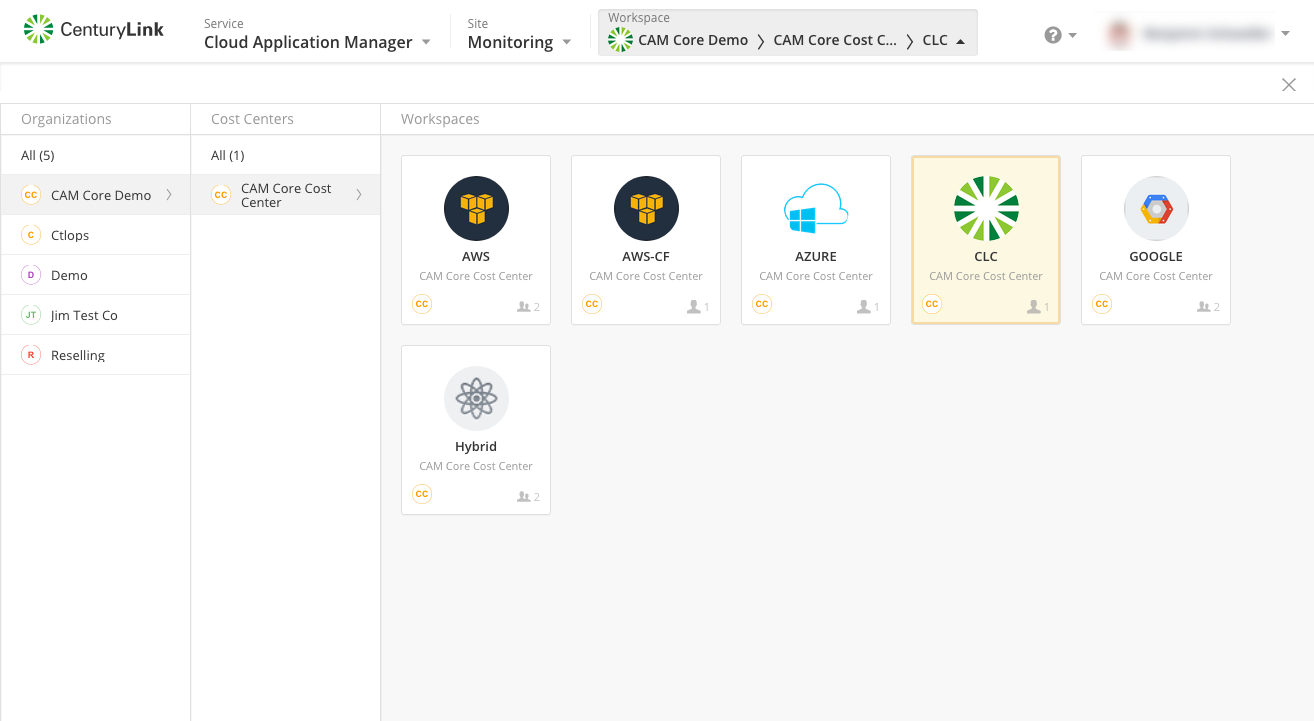
Task: Click member icon on CLC card
Action: [1034, 307]
